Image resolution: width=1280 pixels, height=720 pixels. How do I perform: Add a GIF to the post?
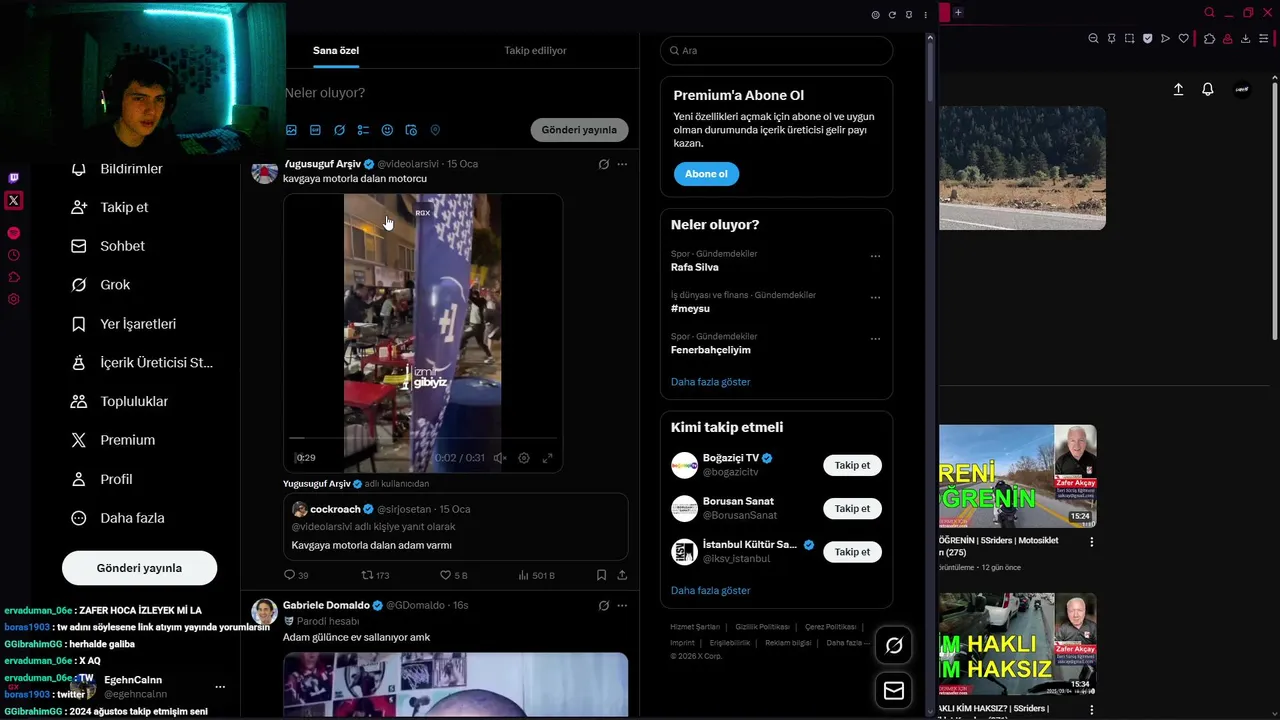(315, 130)
